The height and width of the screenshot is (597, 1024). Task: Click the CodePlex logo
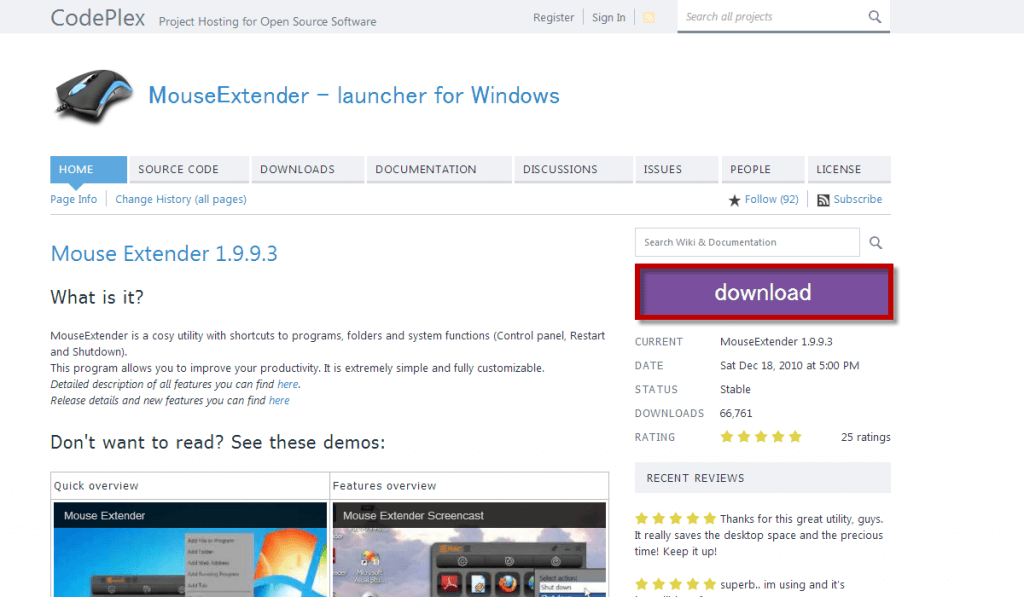point(97,17)
